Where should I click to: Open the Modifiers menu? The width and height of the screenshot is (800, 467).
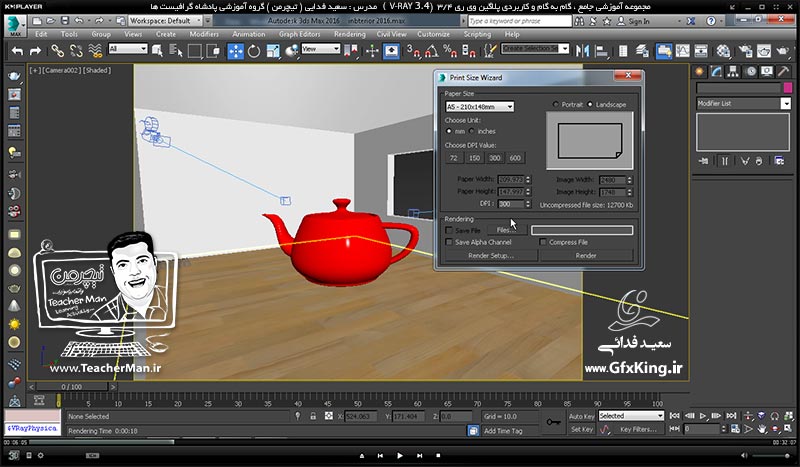(x=204, y=34)
